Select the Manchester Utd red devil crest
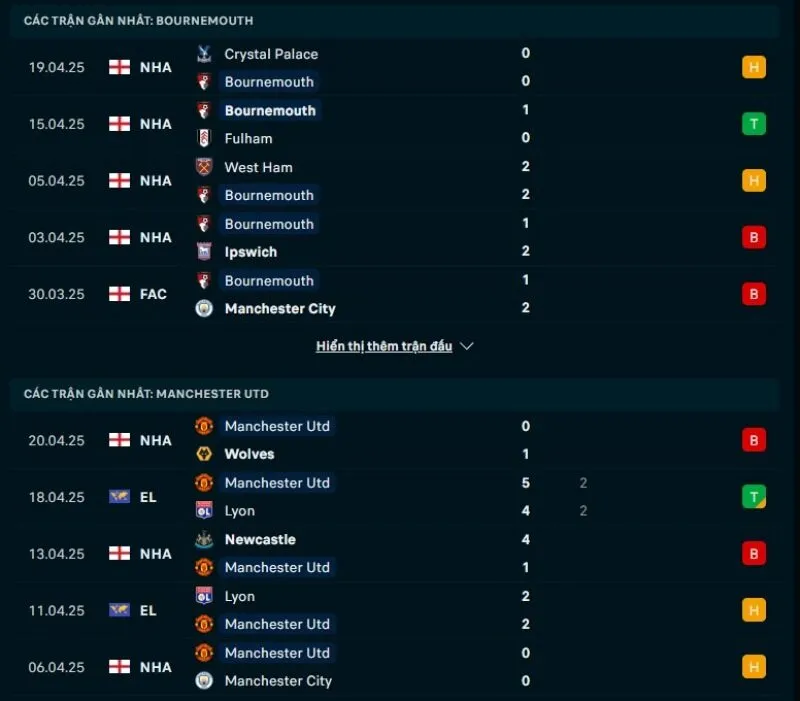800x701 pixels. pyautogui.click(x=203, y=426)
